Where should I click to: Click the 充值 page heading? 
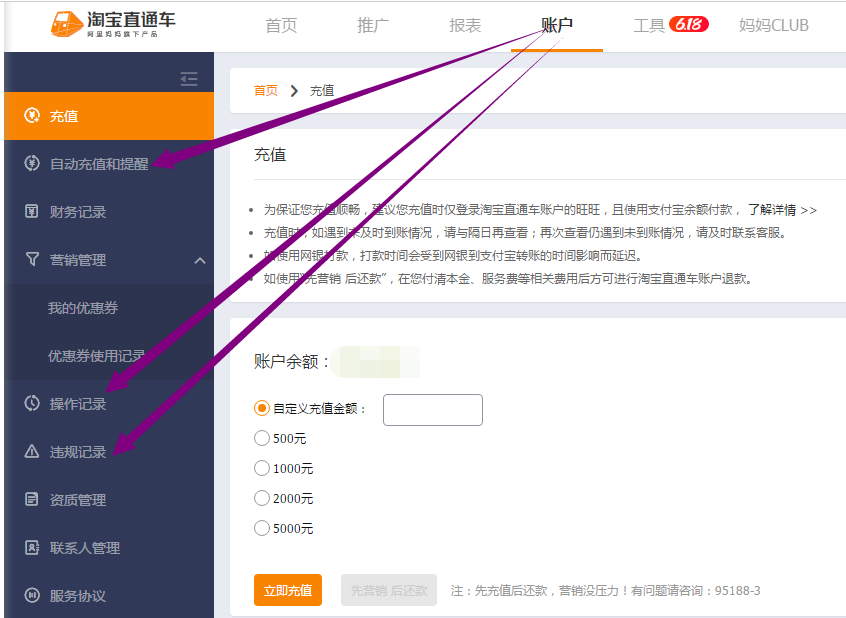tap(270, 155)
